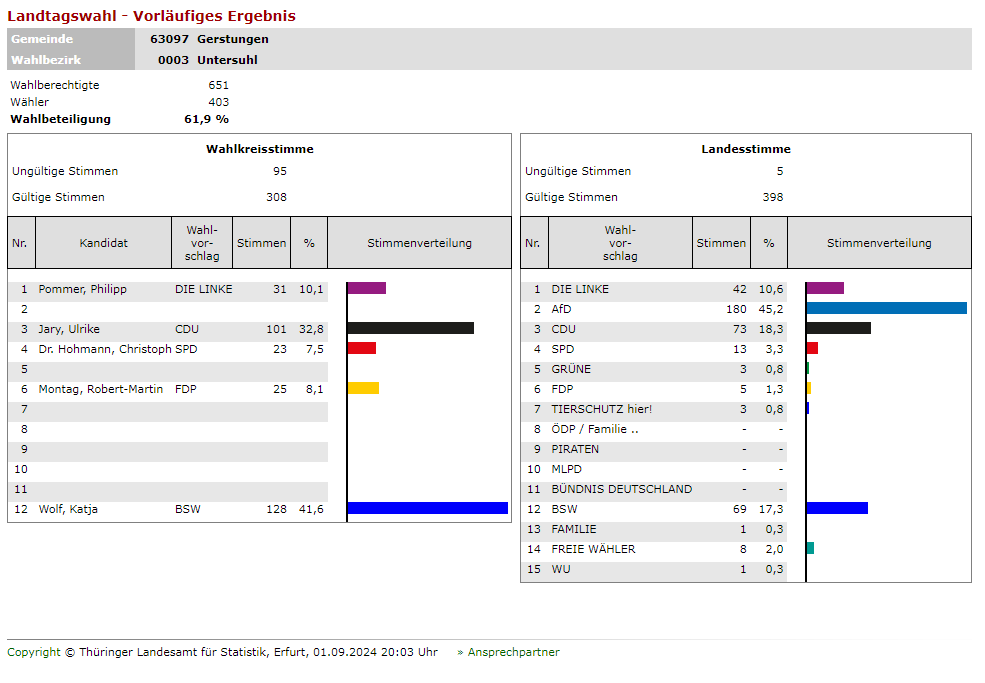Viewport: 985px width, 683px height.
Task: Click the blue AfD Landesstimme bar
Action: coord(886,308)
